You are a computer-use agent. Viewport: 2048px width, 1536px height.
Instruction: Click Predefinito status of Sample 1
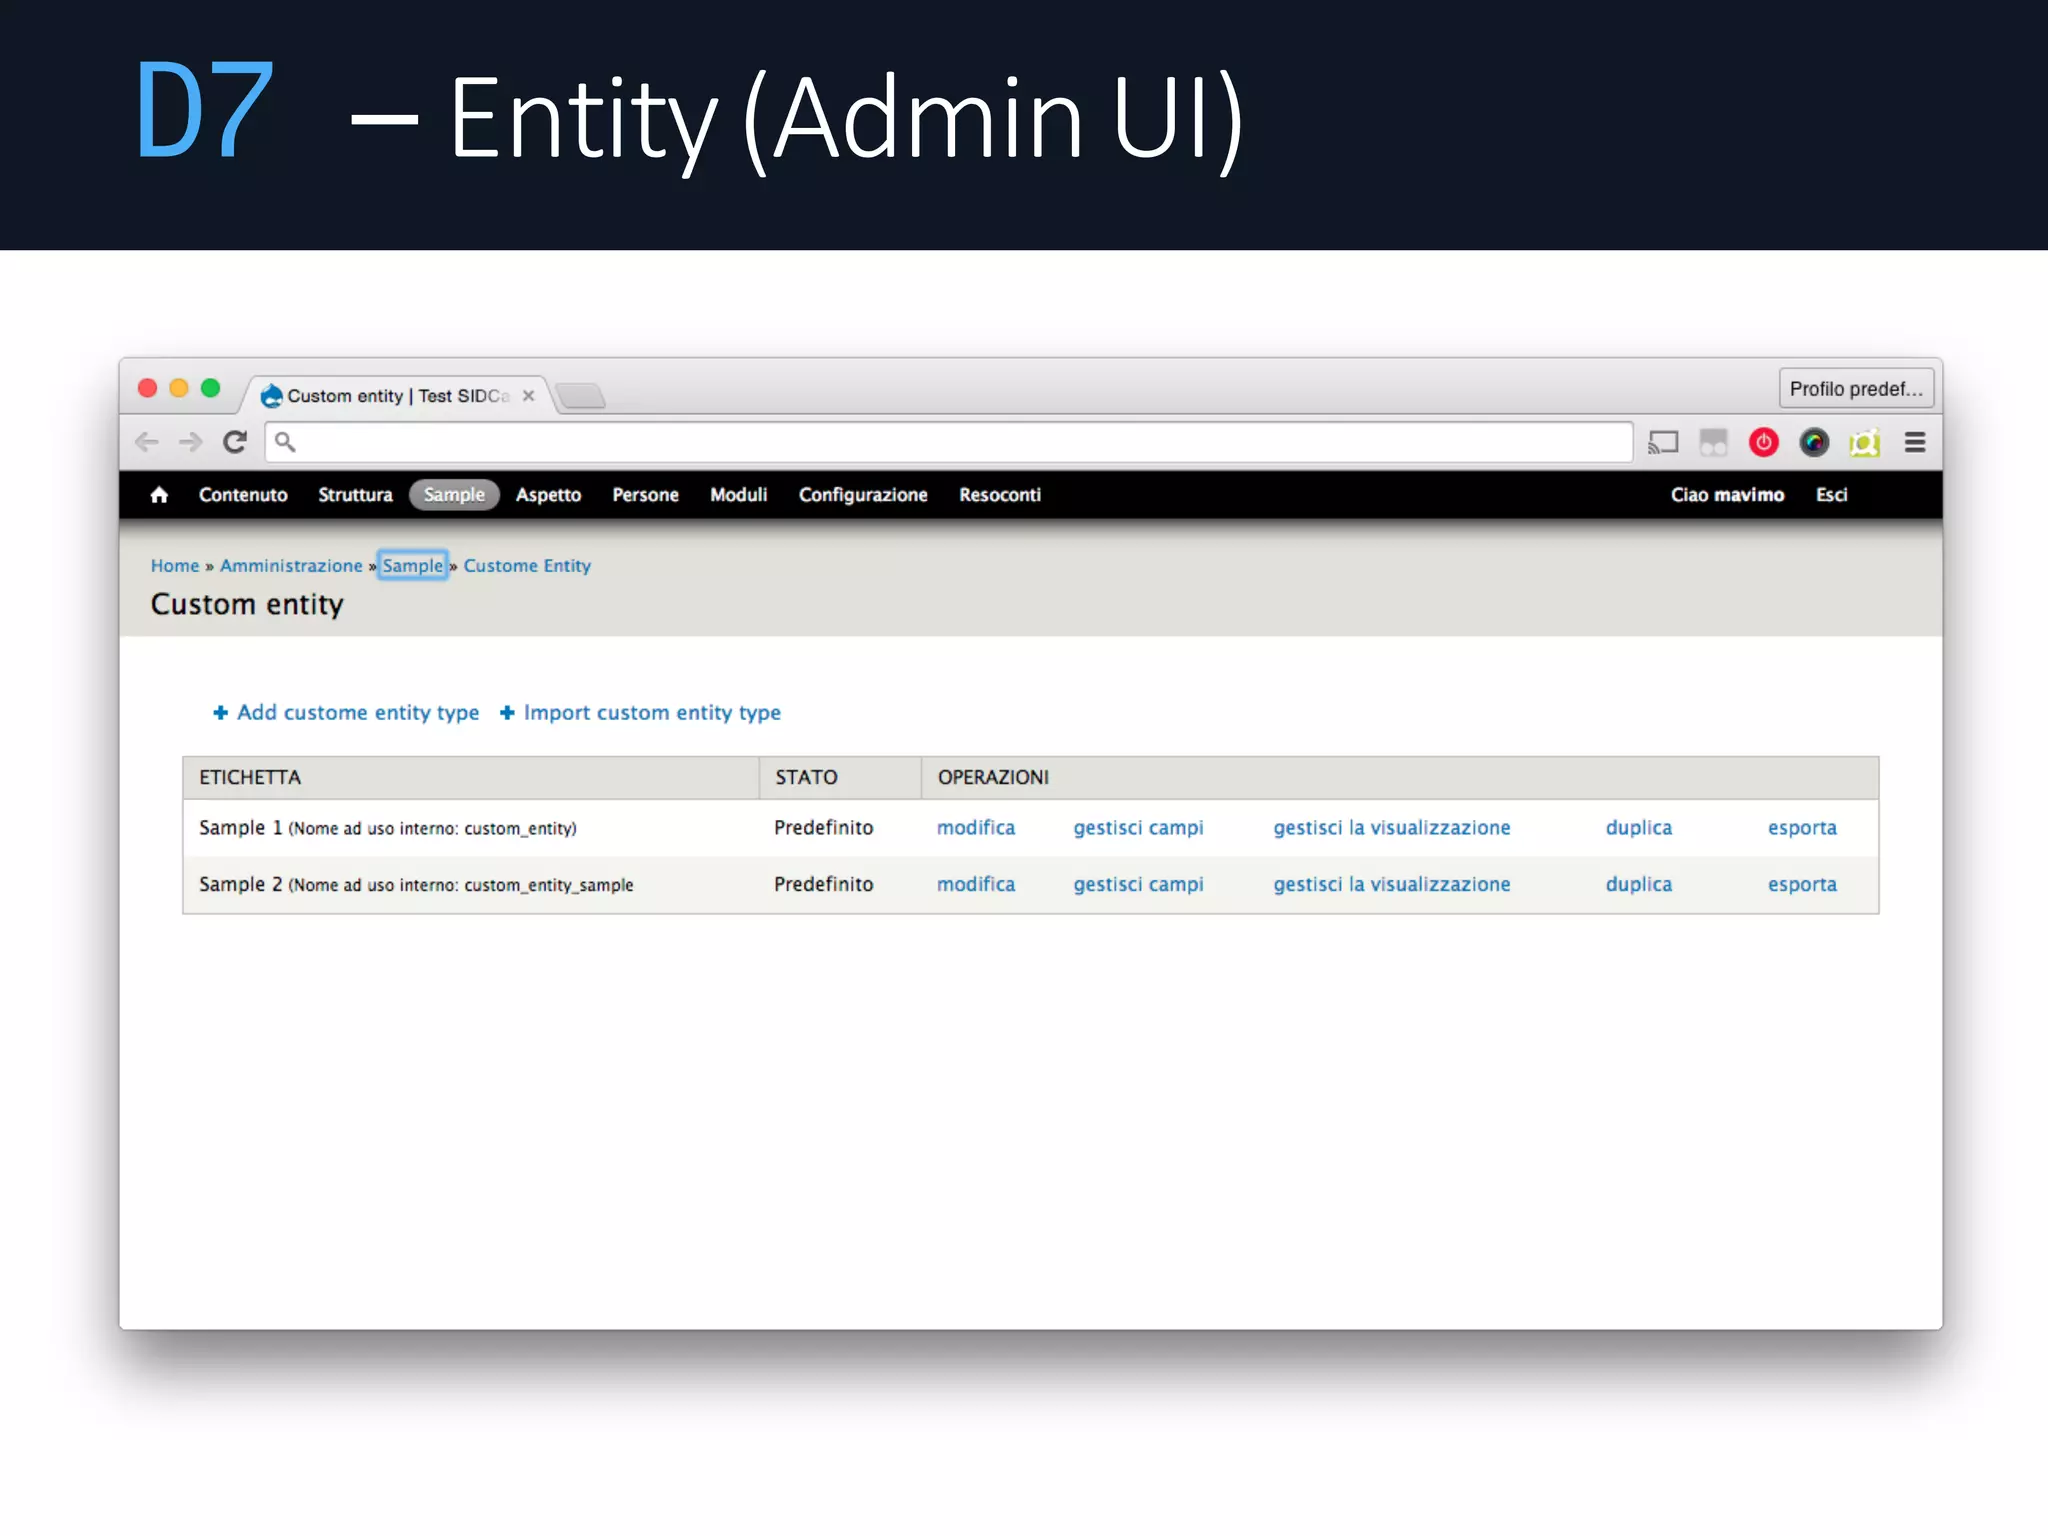824,828
